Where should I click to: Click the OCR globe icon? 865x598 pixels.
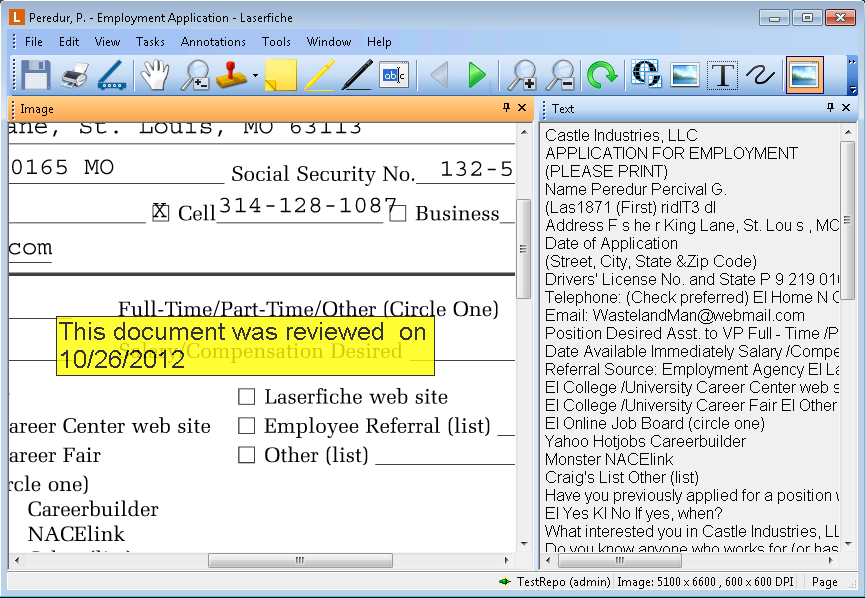[646, 73]
